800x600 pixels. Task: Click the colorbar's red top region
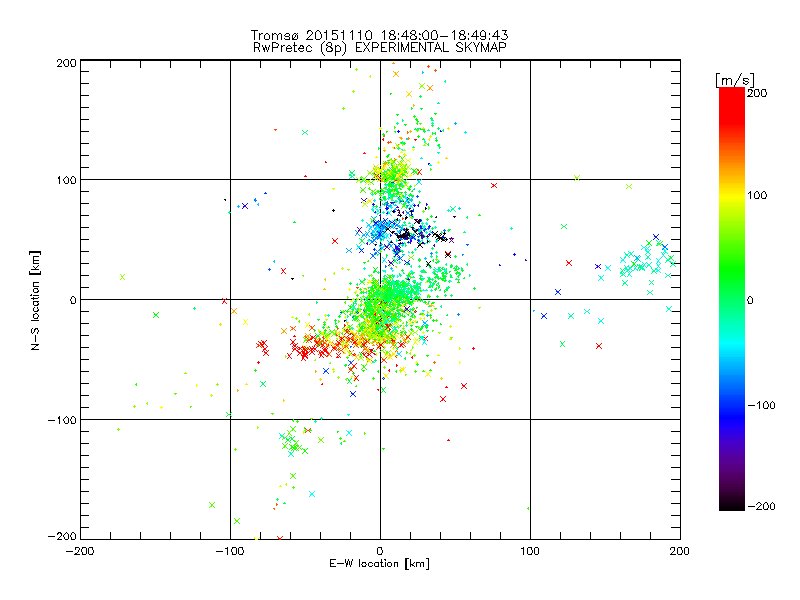(x=732, y=105)
